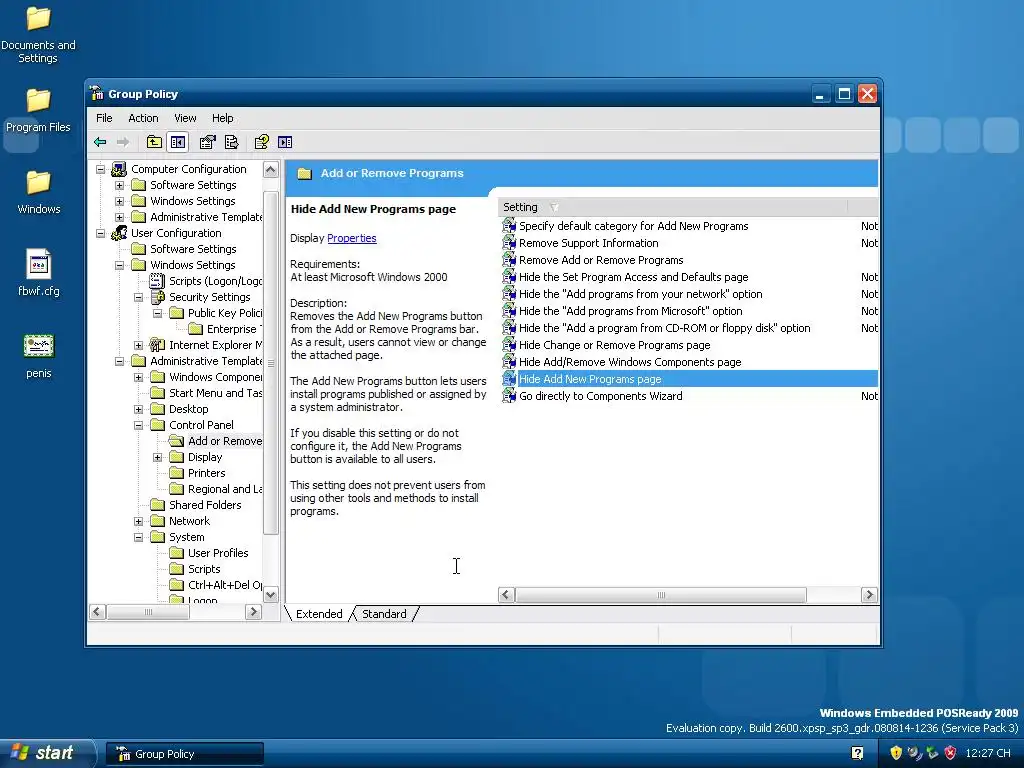1024x768 pixels.
Task: Select 'Remove Add or Remove Programs' setting
Action: [601, 260]
